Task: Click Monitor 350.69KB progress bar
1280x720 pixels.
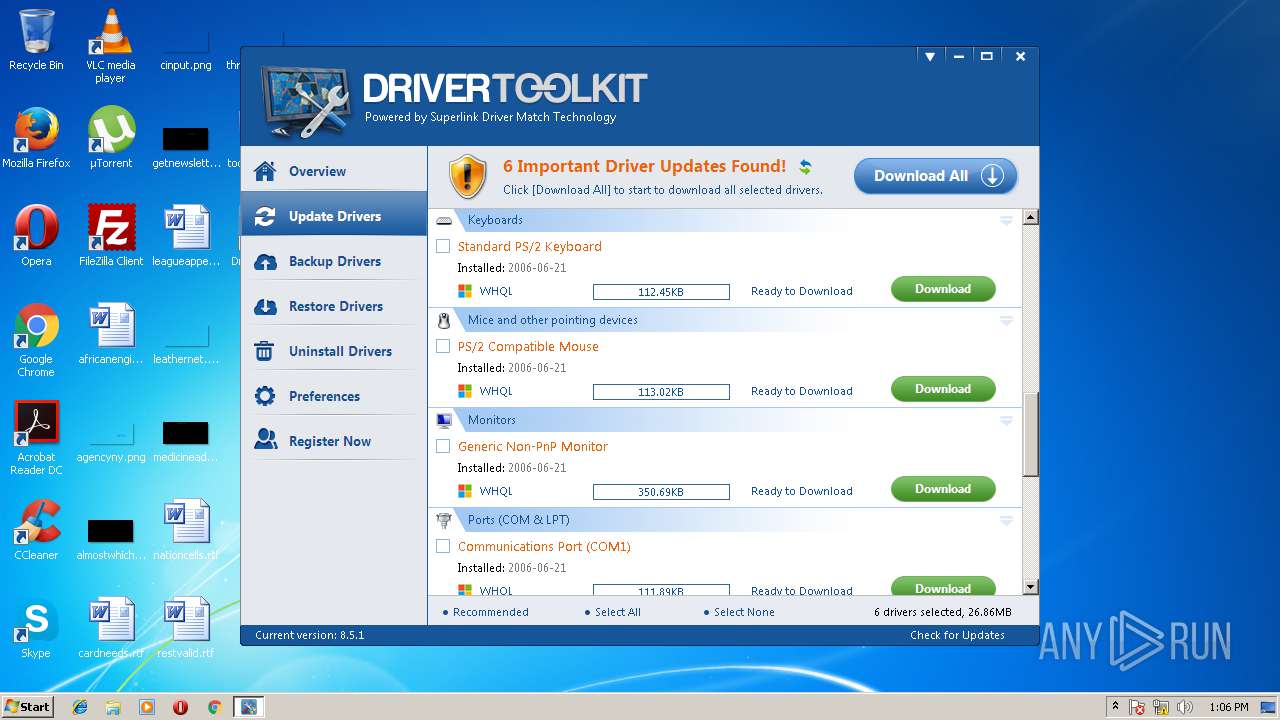Action: 661,492
